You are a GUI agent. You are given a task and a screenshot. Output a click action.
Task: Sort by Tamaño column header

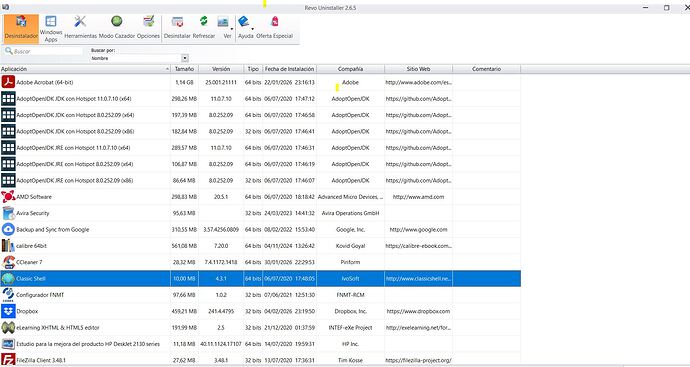[x=184, y=69]
